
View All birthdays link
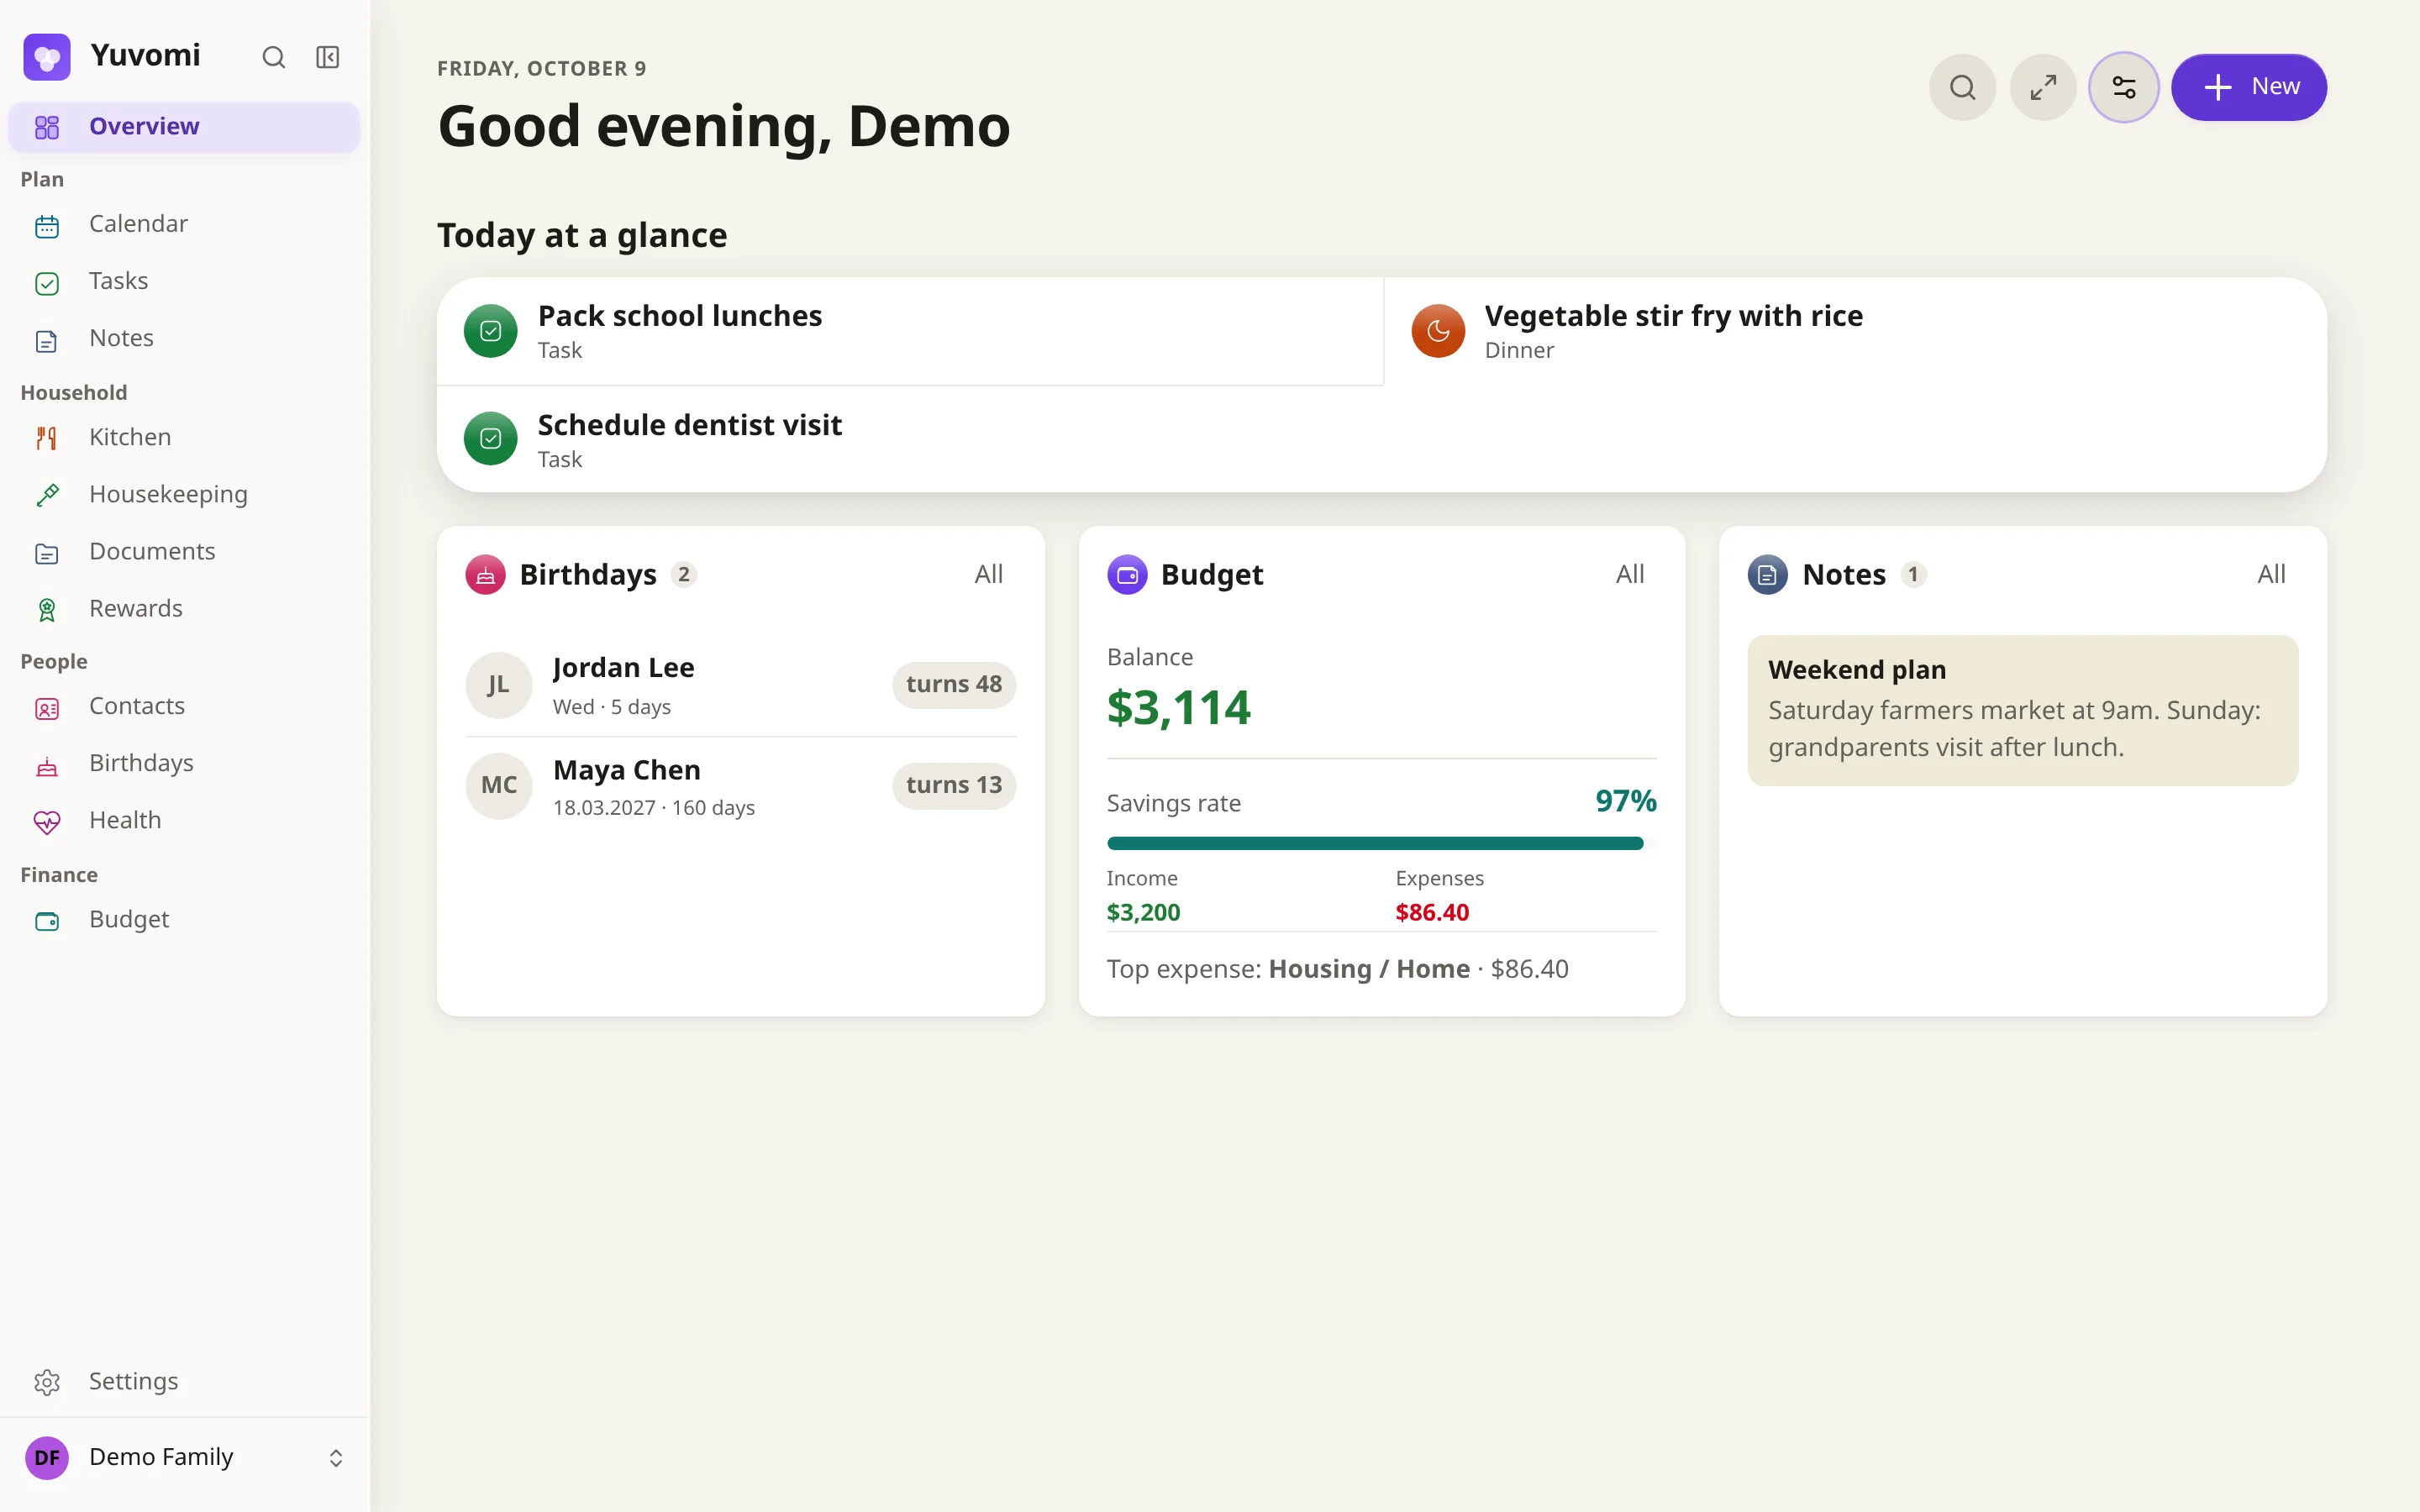[988, 574]
